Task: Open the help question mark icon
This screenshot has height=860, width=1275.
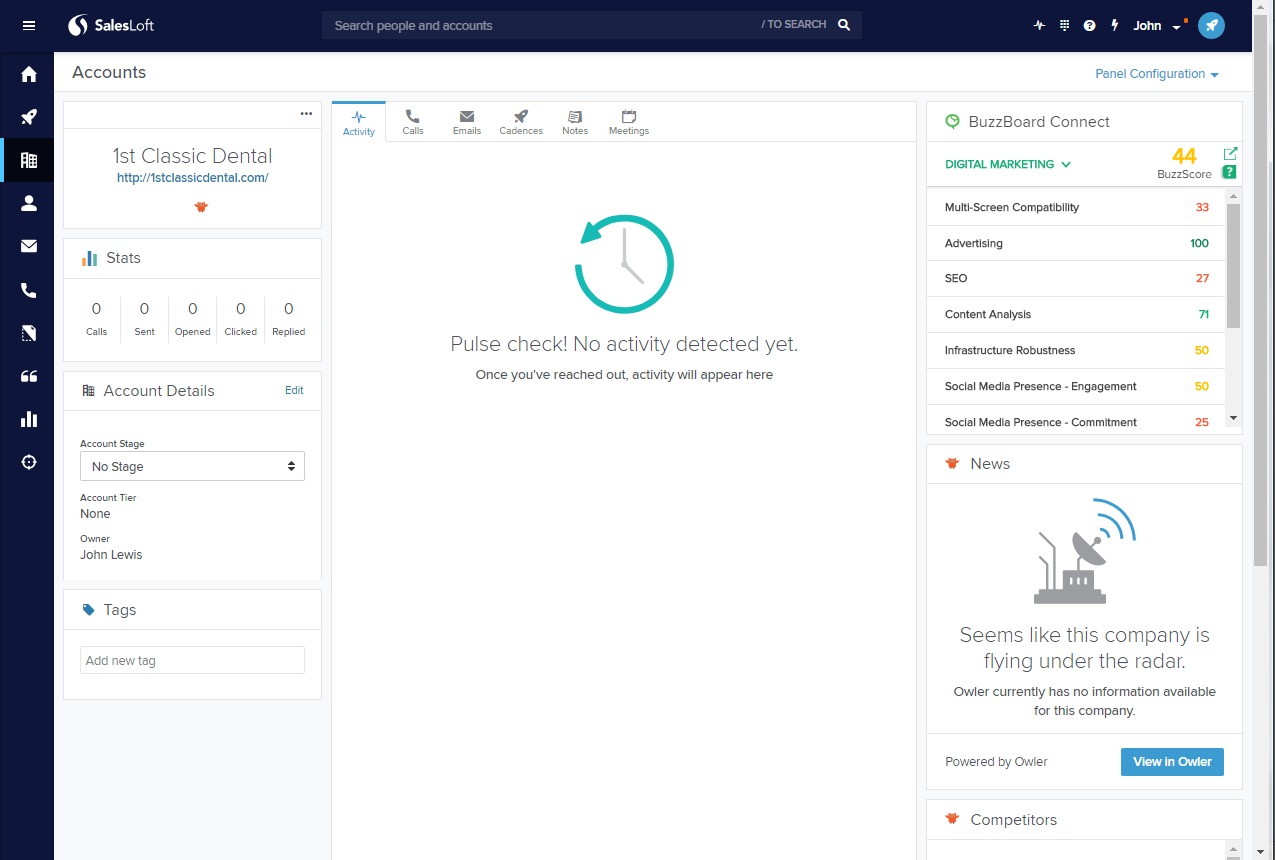Action: 1090,26
